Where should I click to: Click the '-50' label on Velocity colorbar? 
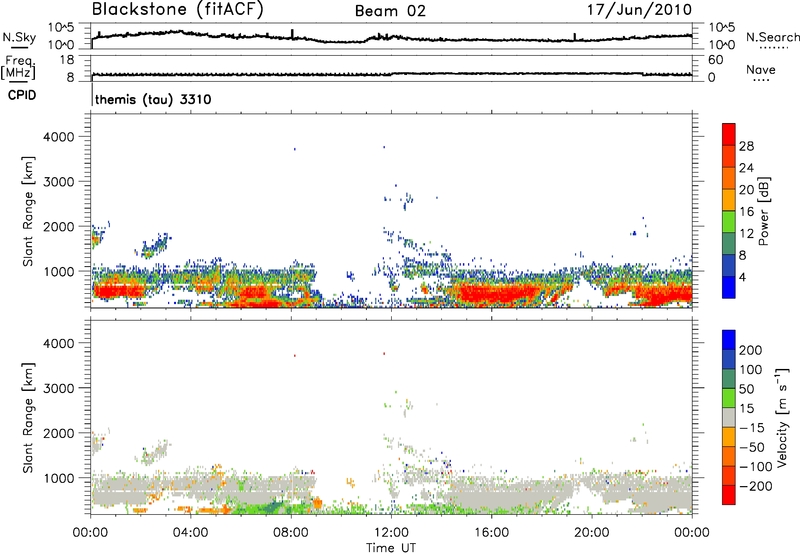click(752, 447)
